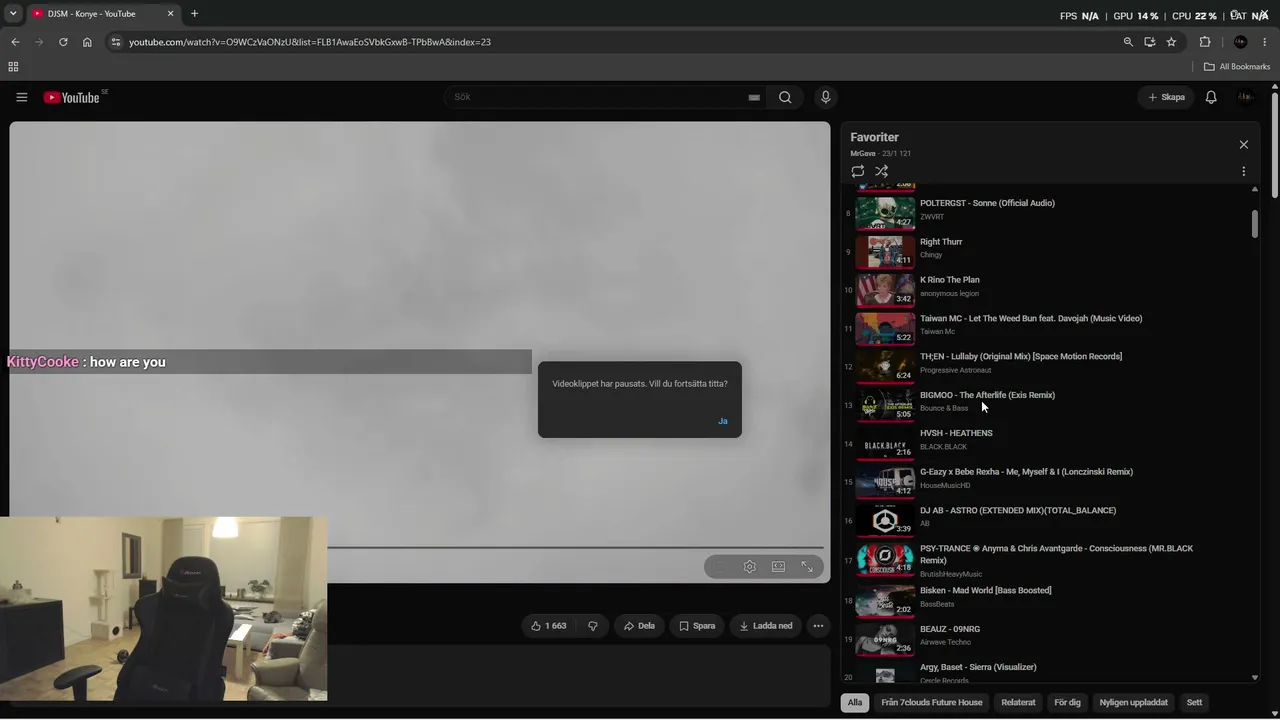Toggle playlist loop

point(858,172)
